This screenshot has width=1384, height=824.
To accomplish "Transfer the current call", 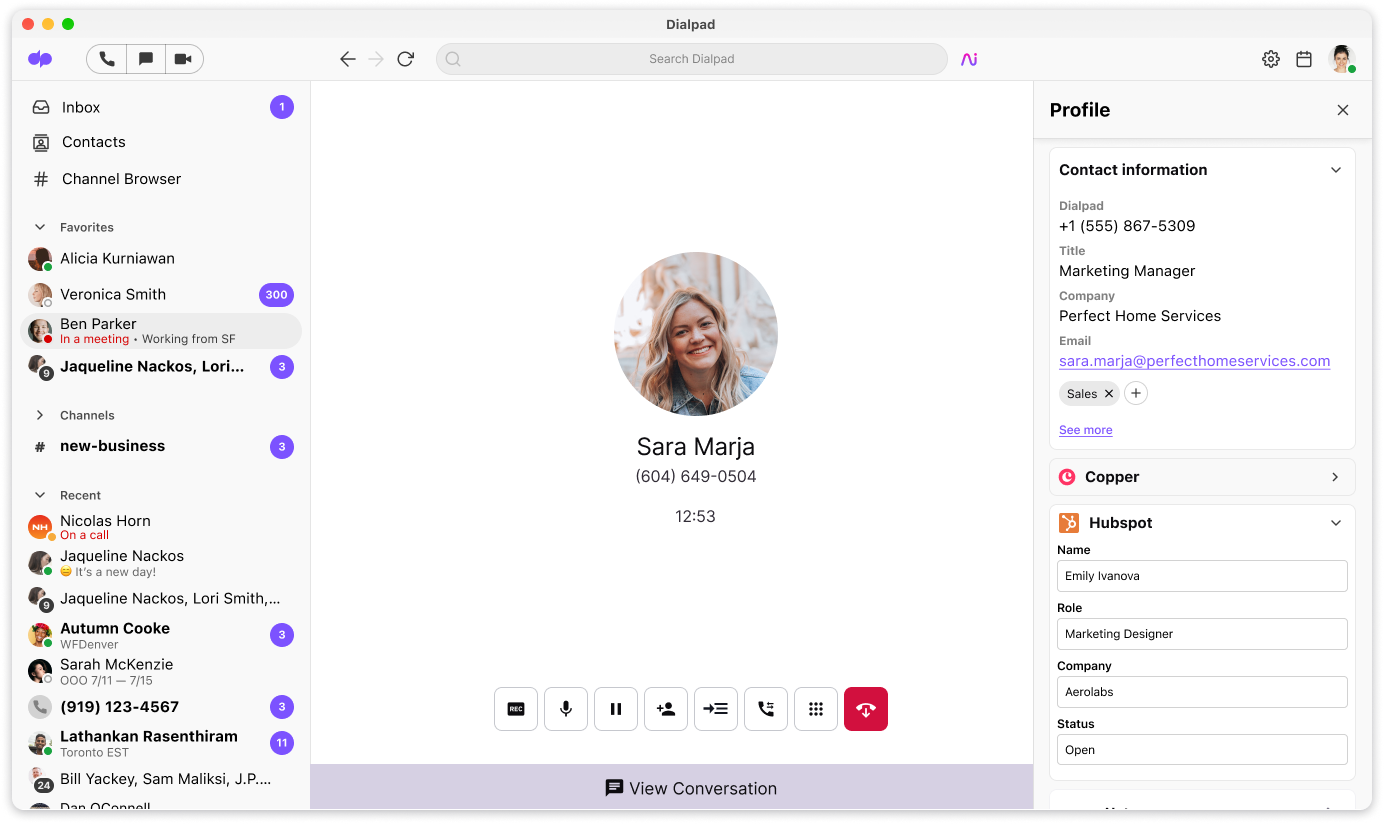I will pos(716,708).
